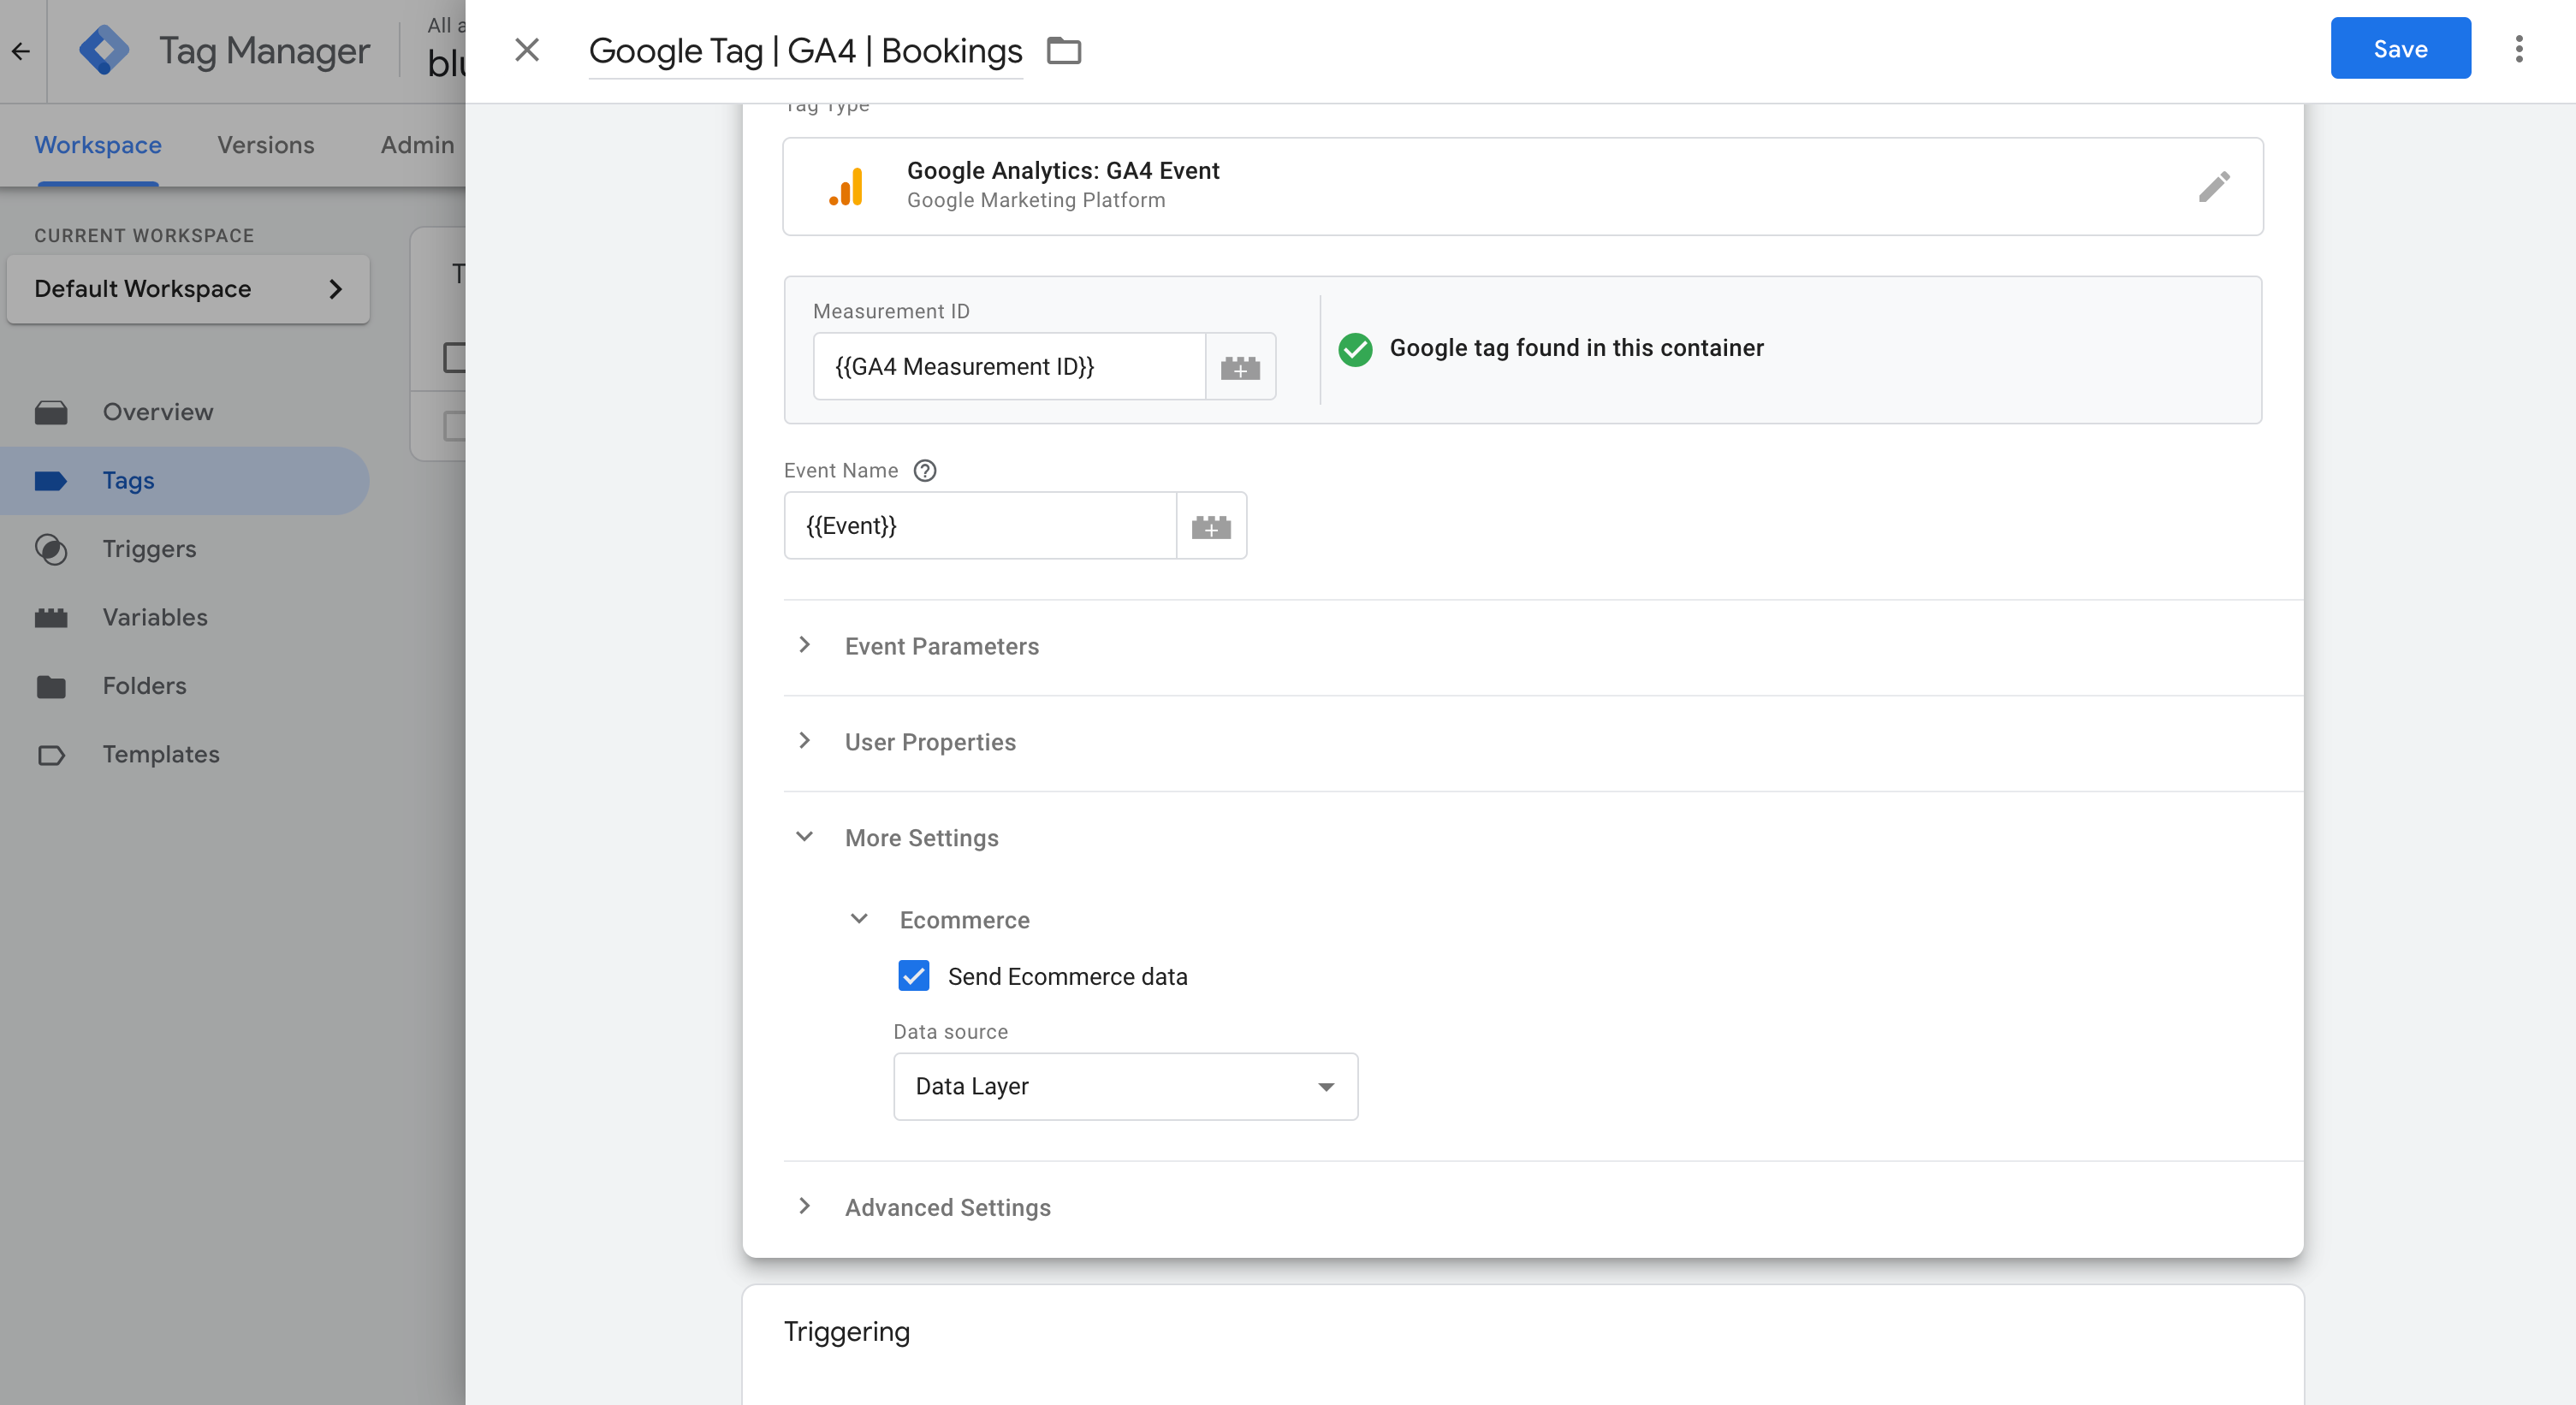2576x1405 pixels.
Task: Open the three-dot more actions menu
Action: [2519, 49]
